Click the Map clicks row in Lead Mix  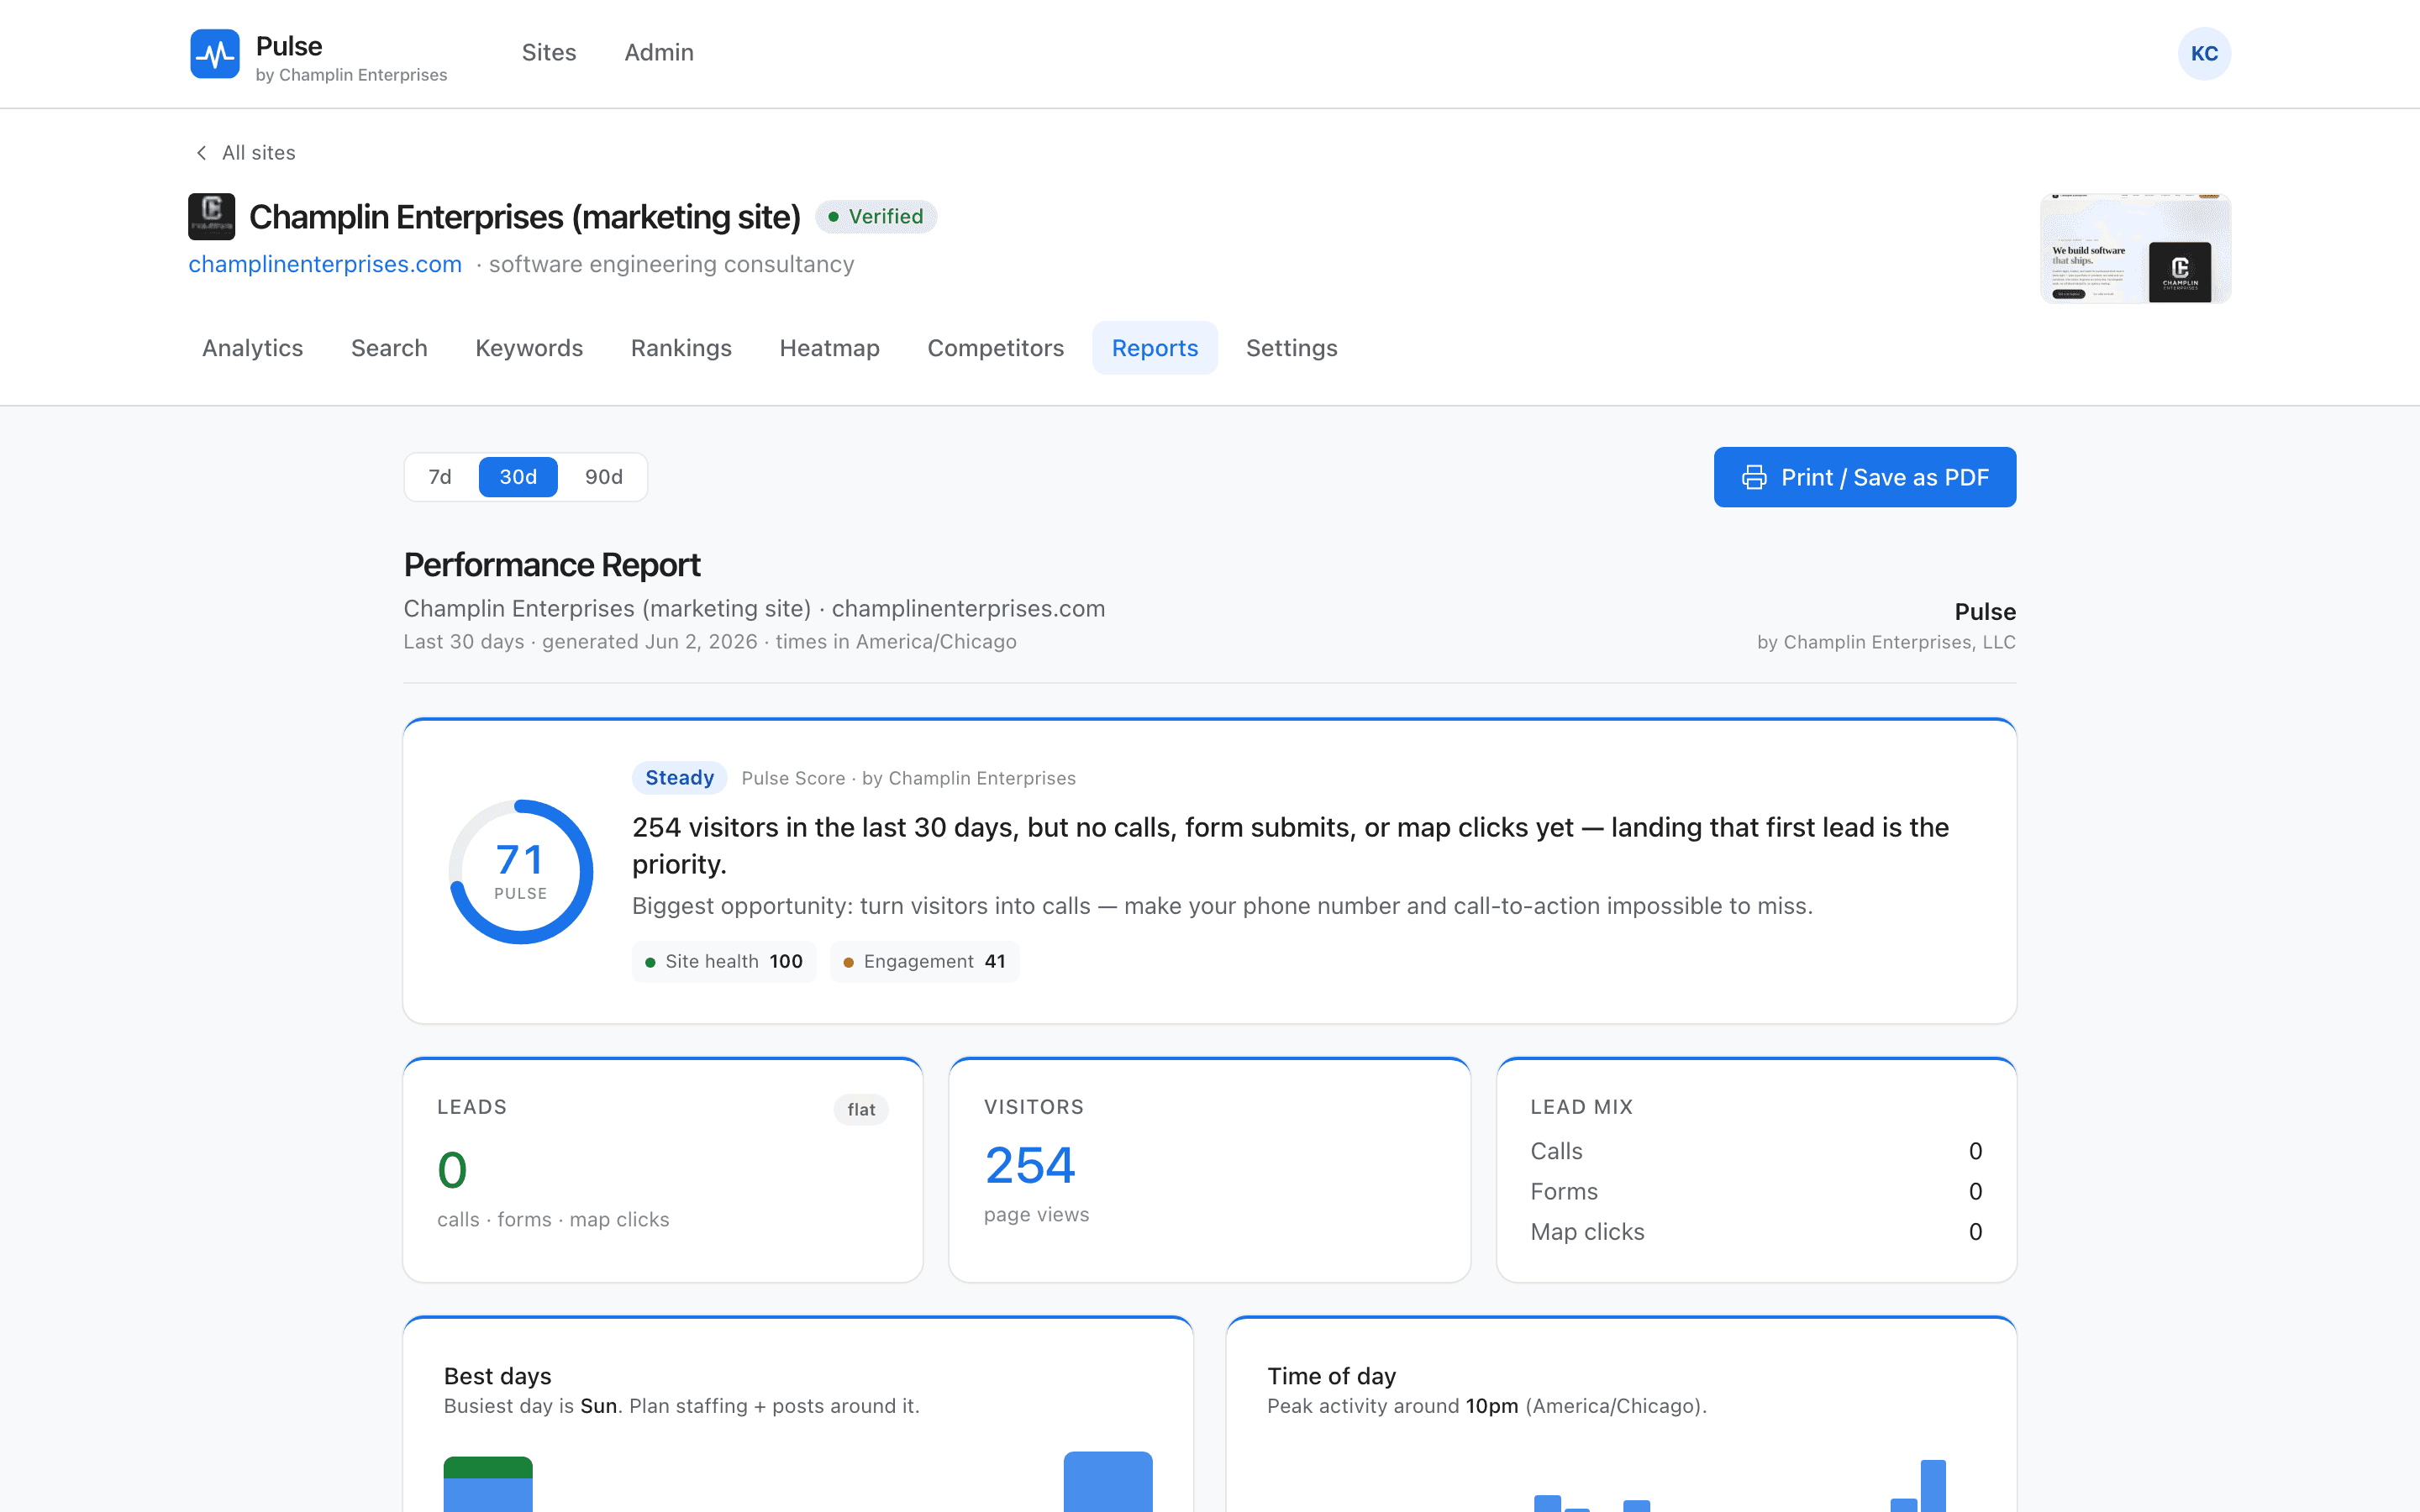pos(1756,1232)
